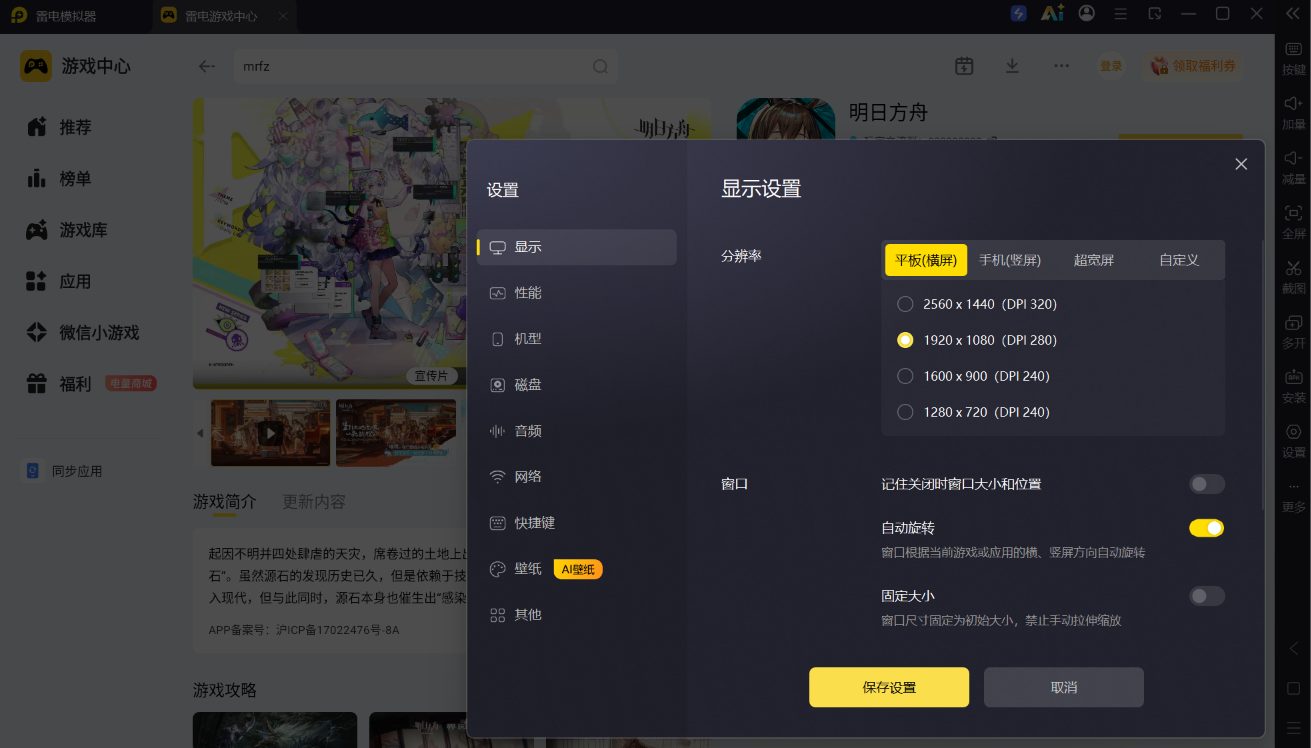Viewport: 1311px width, 748px height.
Task: Collapse the right toolbar with double chevron
Action: point(1292,14)
